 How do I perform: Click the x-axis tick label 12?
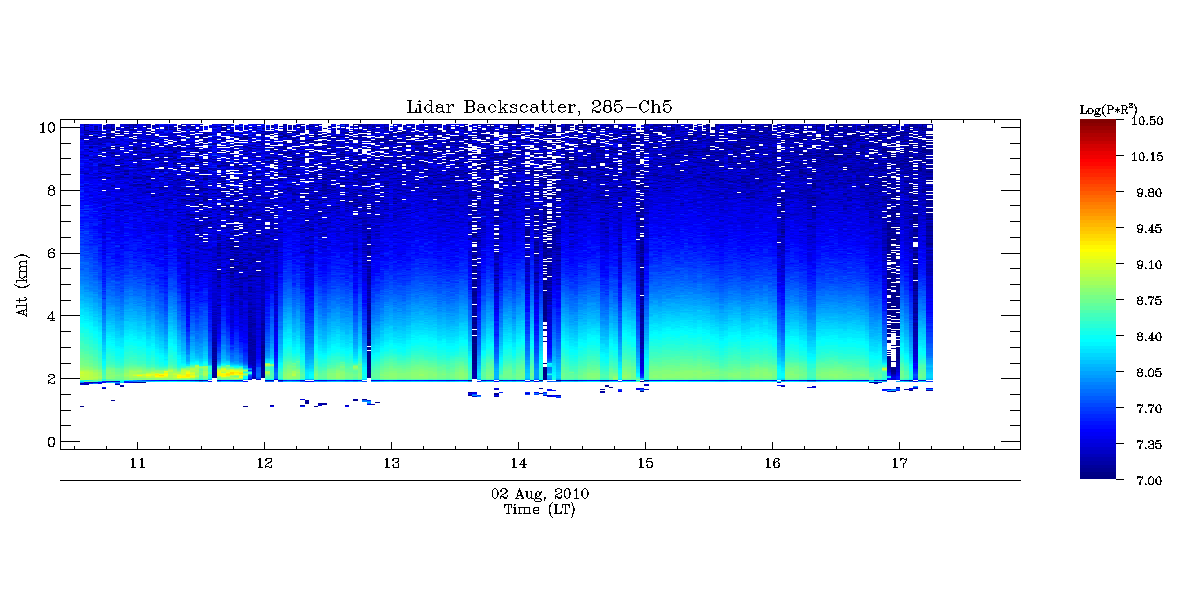point(264,463)
